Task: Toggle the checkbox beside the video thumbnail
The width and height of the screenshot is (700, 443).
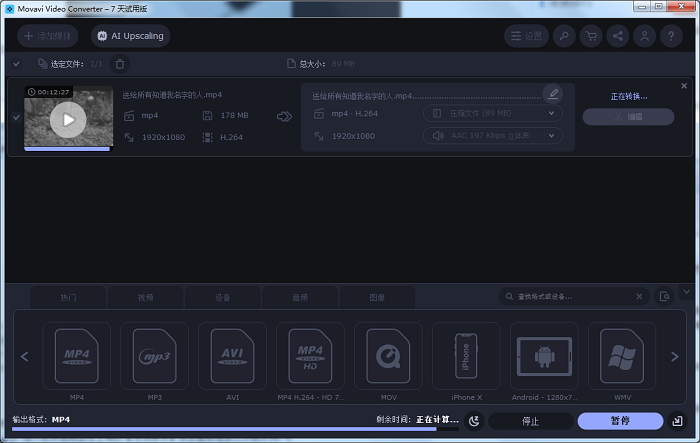Action: [17, 117]
